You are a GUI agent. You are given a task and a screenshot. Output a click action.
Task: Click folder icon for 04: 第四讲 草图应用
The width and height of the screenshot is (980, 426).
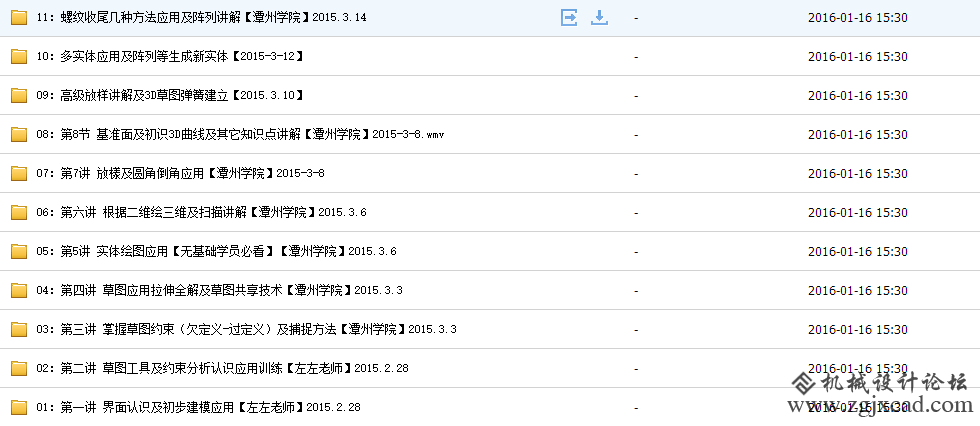coord(19,290)
